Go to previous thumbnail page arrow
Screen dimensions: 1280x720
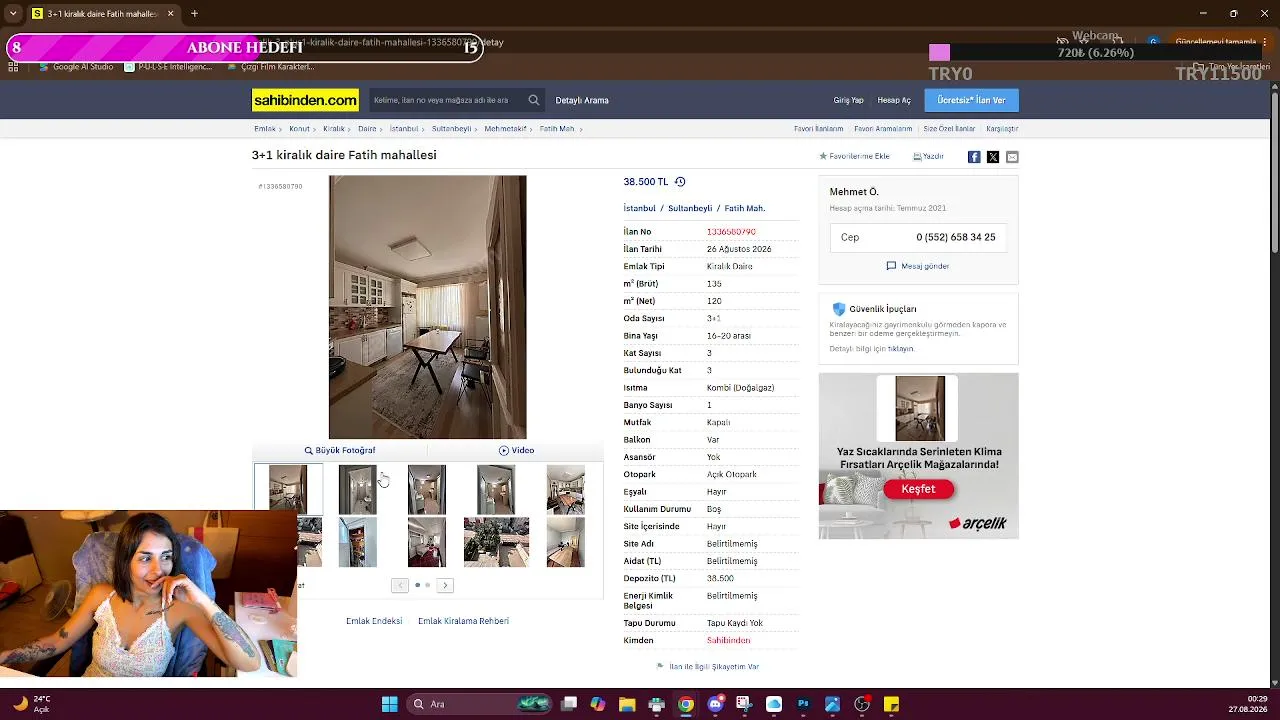point(400,585)
